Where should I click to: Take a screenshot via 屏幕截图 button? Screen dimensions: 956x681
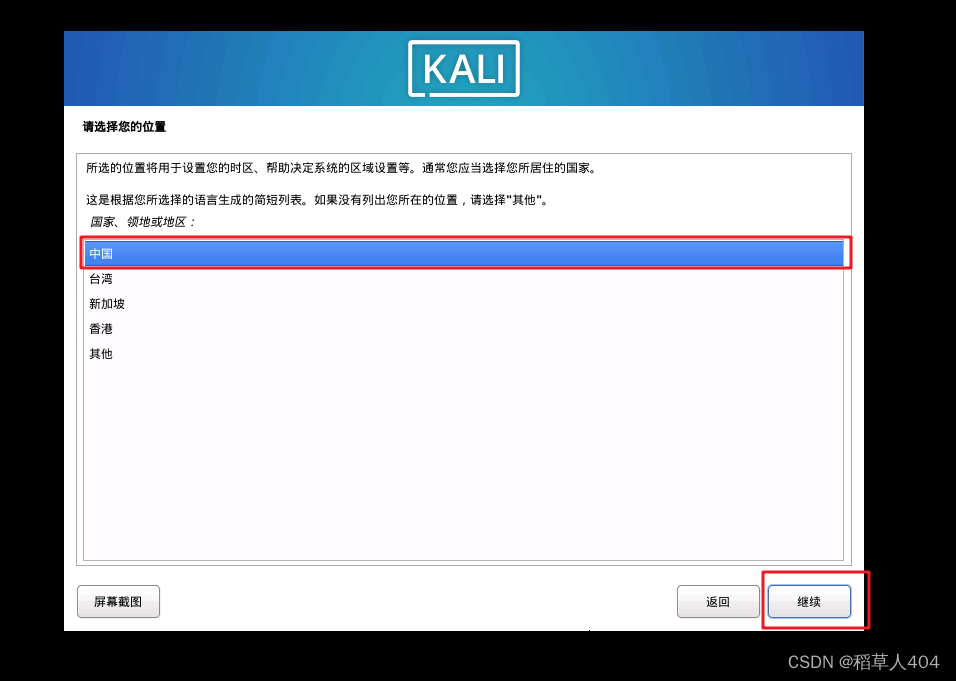[x=118, y=602]
